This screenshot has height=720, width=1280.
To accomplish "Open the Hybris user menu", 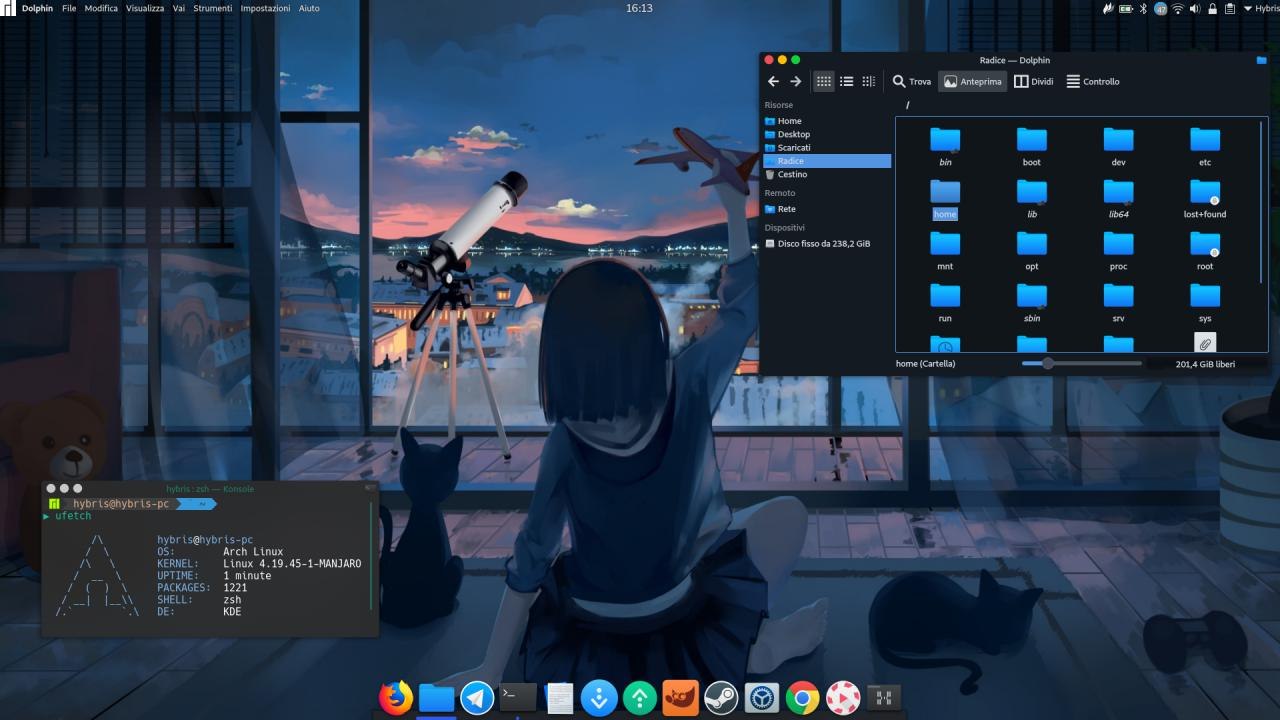I will [x=1267, y=8].
